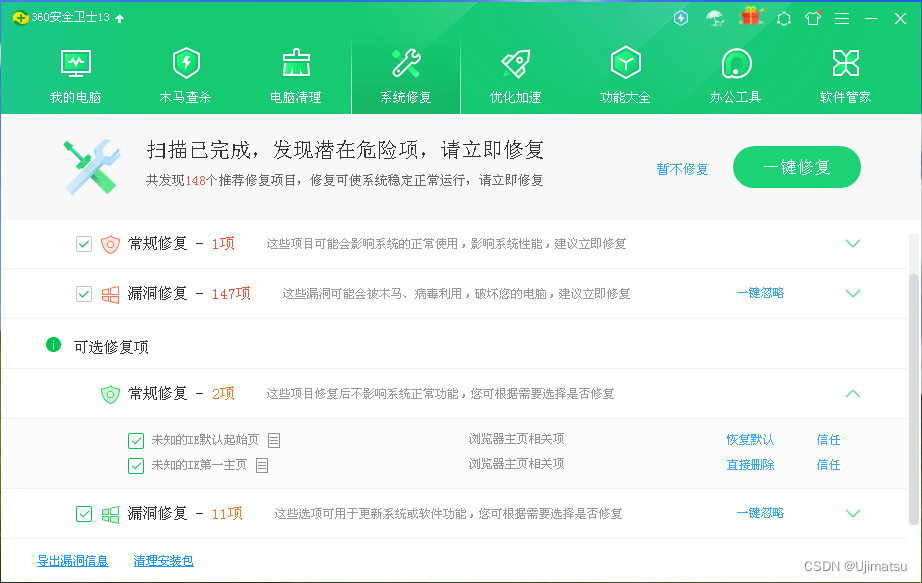This screenshot has height=583, width=922.
Task: Open details icon for 未知的IE默认起始页
Action: coord(274,440)
